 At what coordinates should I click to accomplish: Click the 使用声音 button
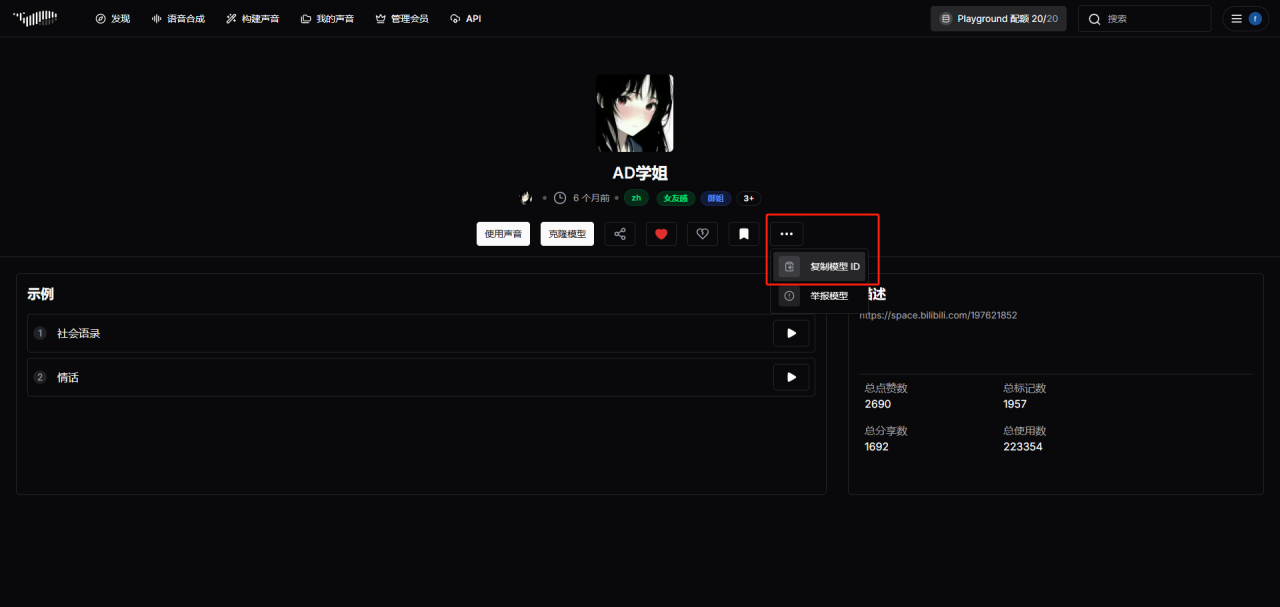503,234
